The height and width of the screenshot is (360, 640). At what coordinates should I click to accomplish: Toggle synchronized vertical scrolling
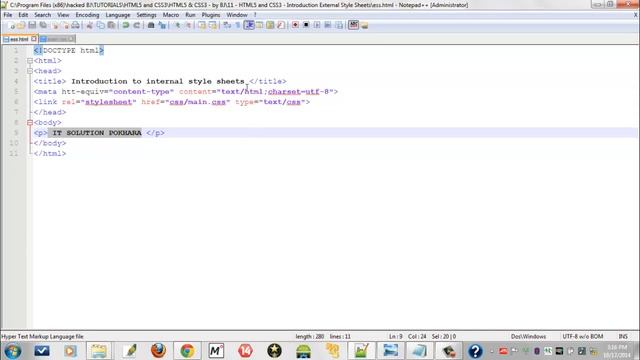[202, 25]
